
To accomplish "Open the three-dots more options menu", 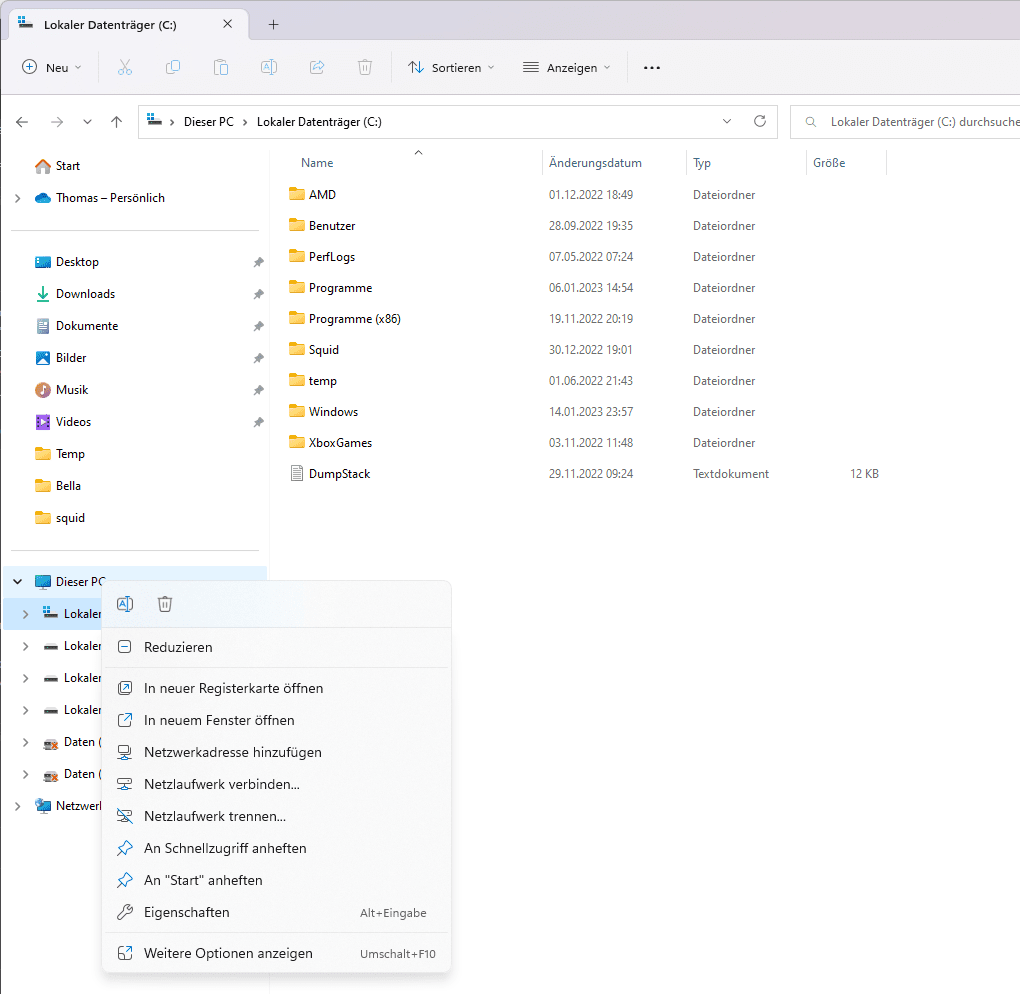I will coord(652,68).
